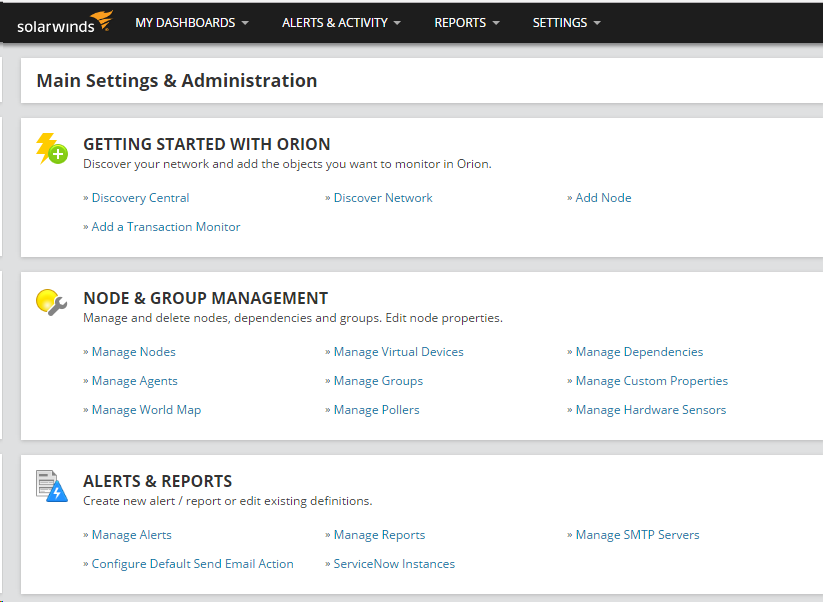
Task: Open Manage SMTP Servers
Action: [638, 535]
